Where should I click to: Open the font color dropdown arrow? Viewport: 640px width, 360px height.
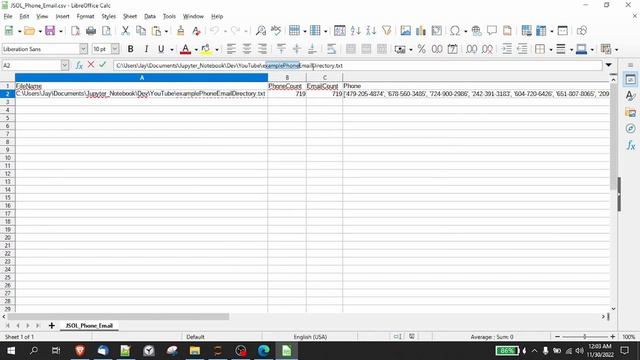pos(196,50)
